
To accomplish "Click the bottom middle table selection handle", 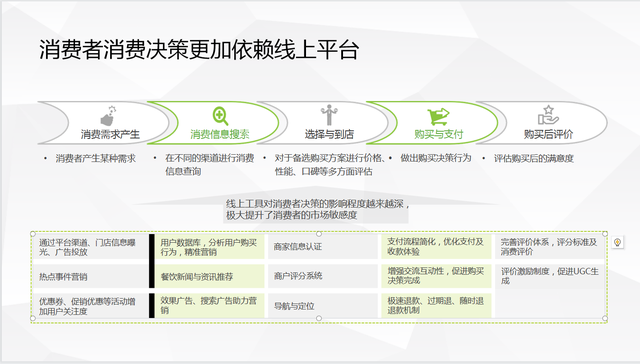I will 319,318.
